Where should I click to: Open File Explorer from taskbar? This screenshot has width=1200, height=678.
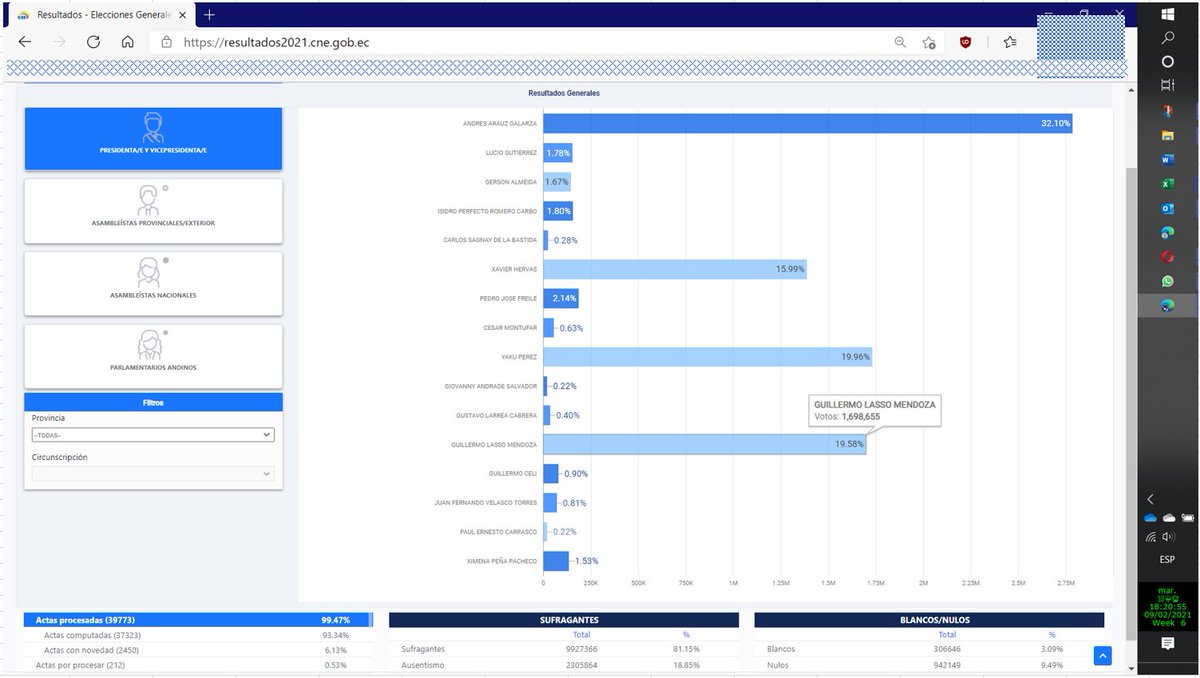point(1167,134)
